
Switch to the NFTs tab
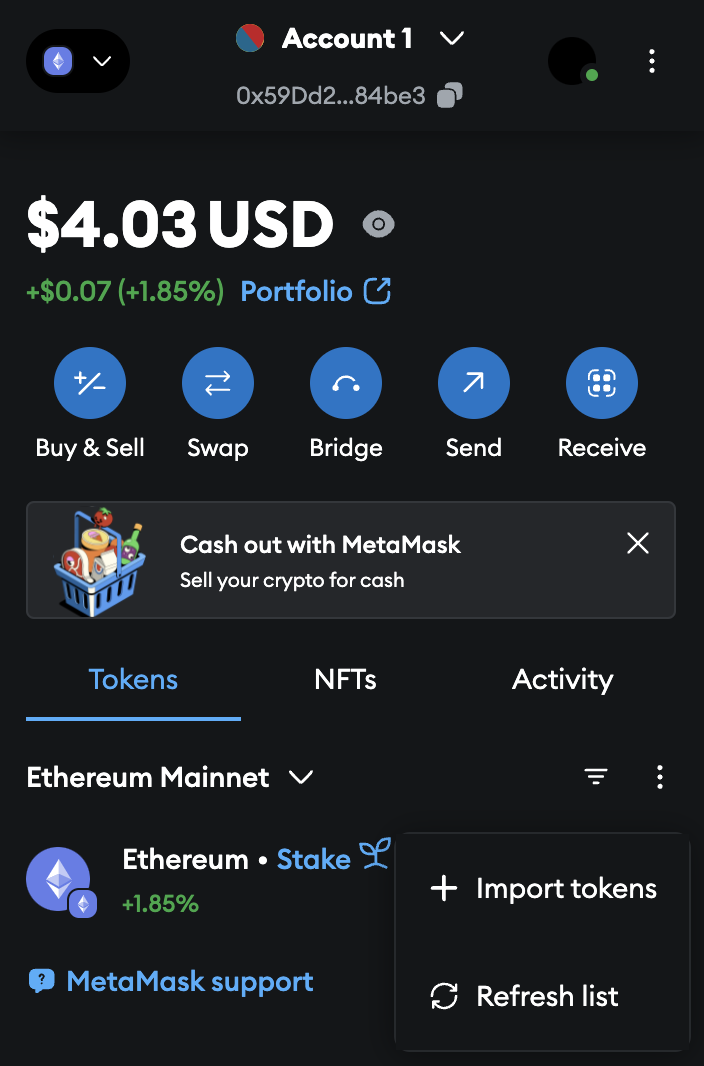coord(345,679)
